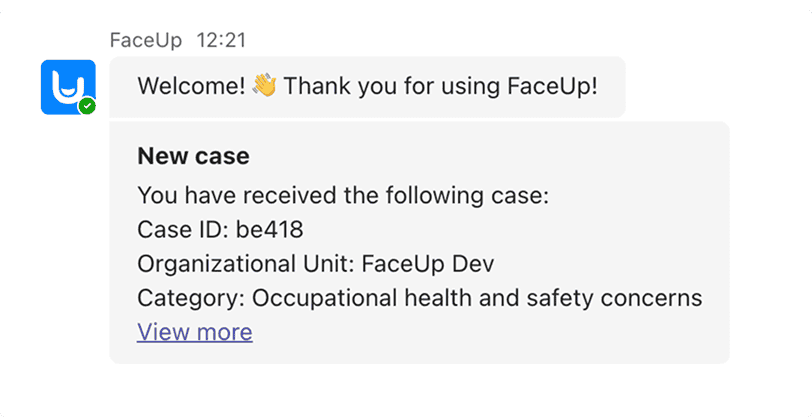Open the View more link
The width and height of the screenshot is (812, 417).
195,332
